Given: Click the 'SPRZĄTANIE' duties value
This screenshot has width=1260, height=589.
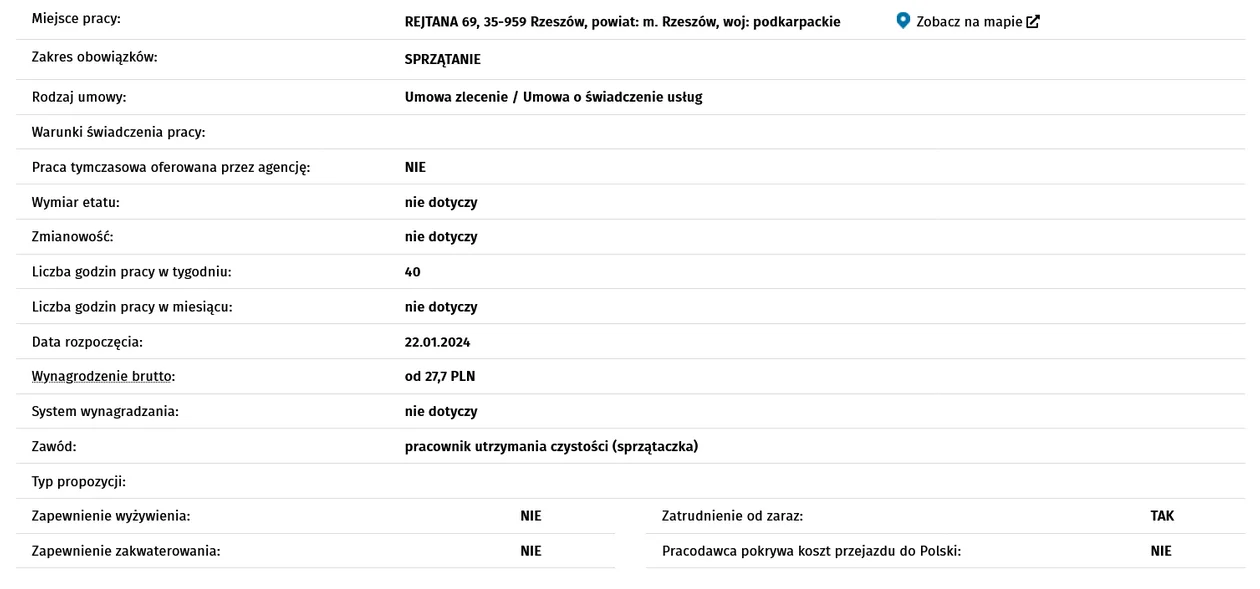Looking at the screenshot, I should pyautogui.click(x=443, y=60).
